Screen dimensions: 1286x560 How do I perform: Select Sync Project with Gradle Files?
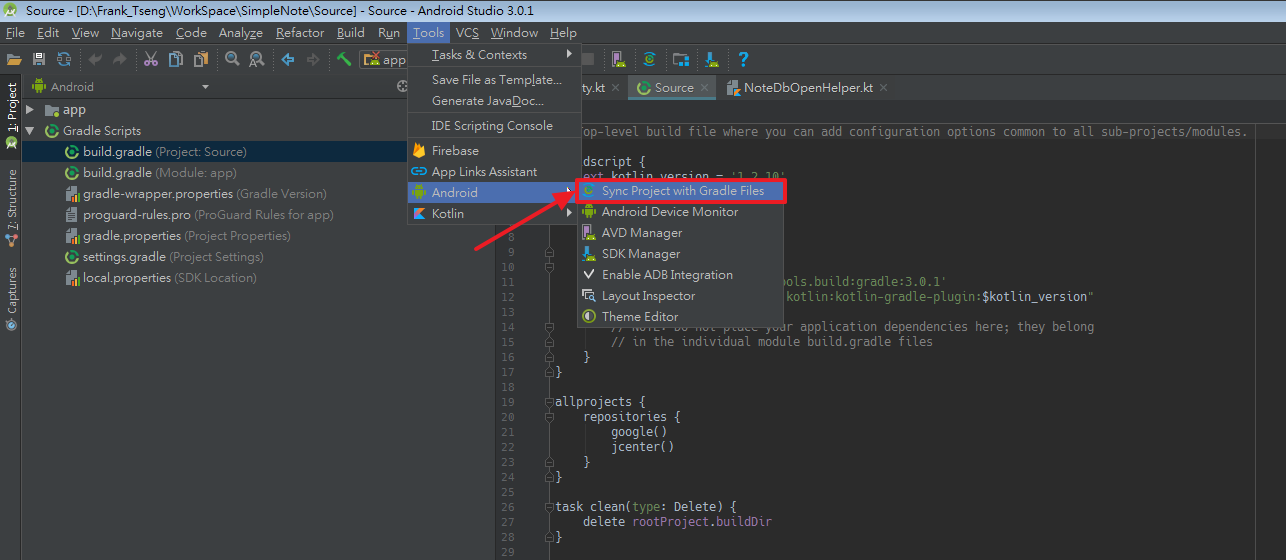(x=682, y=191)
